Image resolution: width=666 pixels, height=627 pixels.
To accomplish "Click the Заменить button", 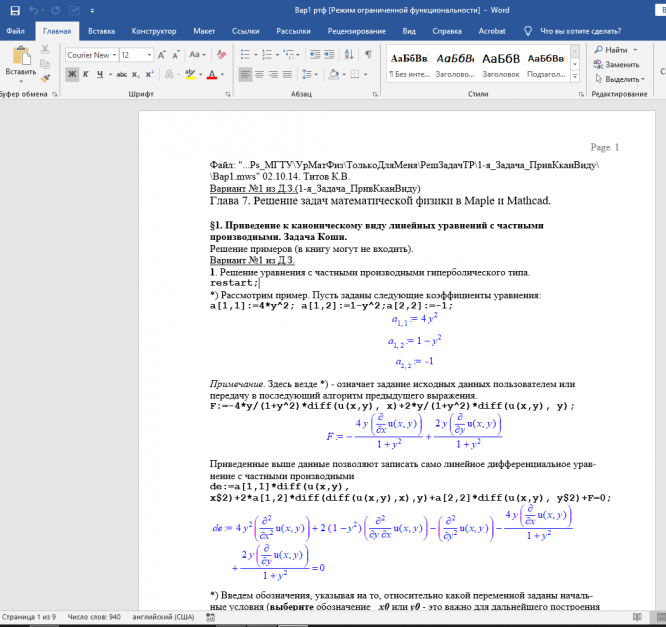I will click(x=620, y=64).
